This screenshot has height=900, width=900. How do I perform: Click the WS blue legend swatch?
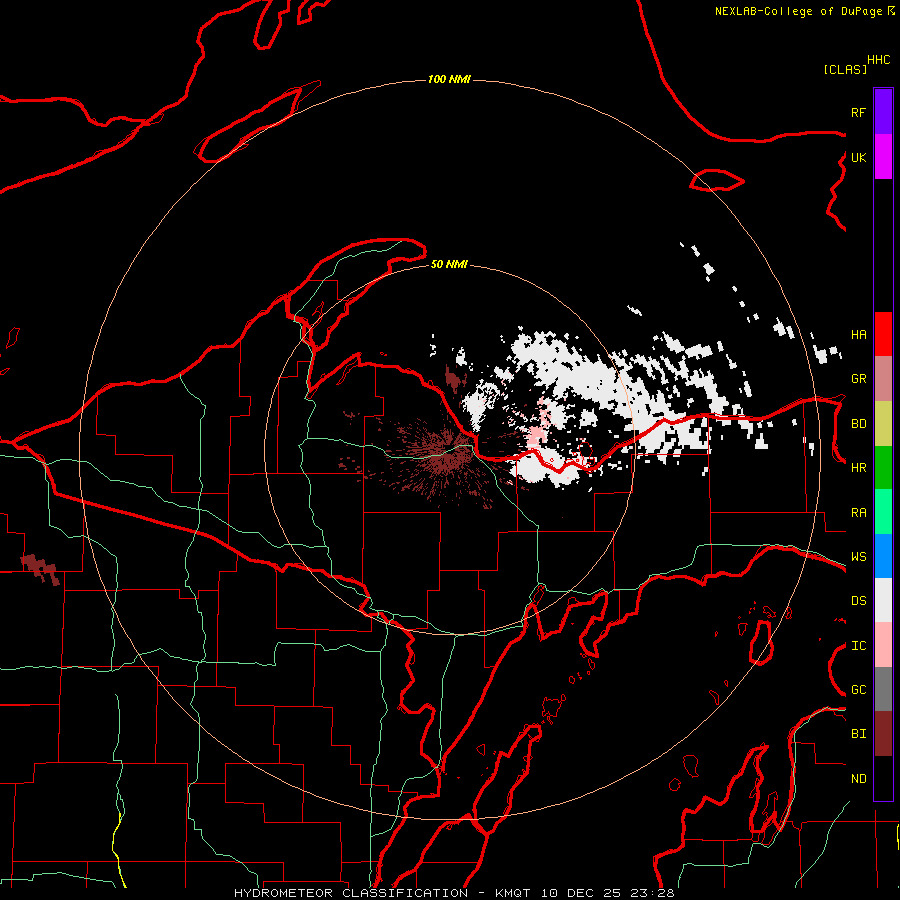883,556
